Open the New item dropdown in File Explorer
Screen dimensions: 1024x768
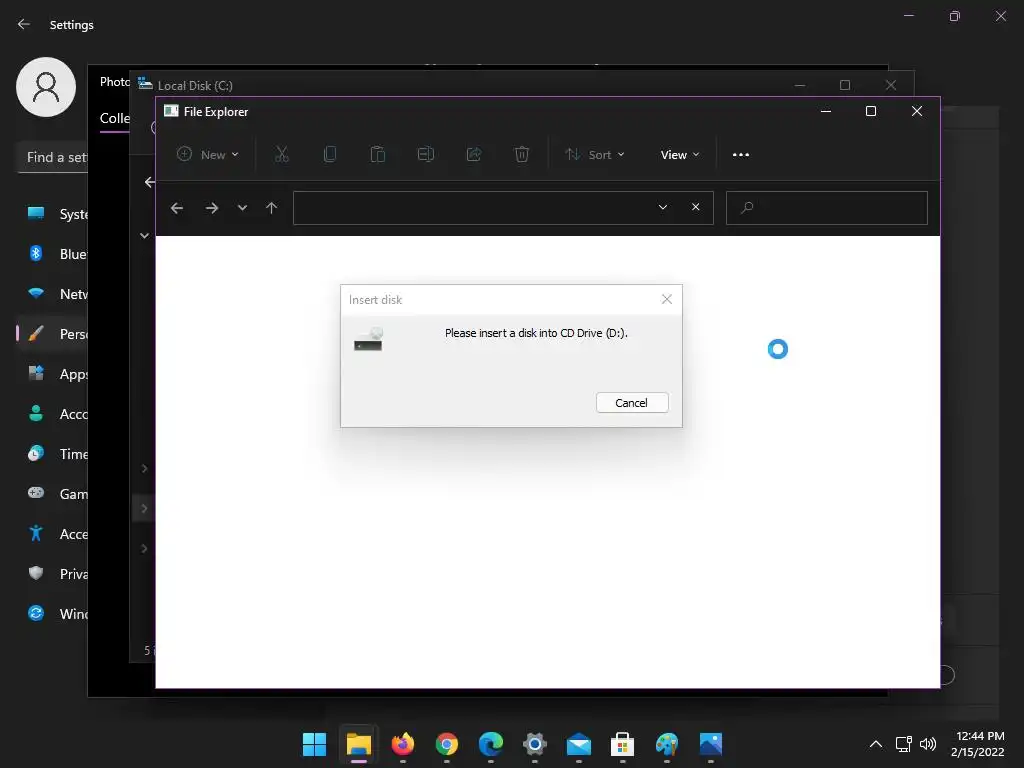pyautogui.click(x=208, y=155)
